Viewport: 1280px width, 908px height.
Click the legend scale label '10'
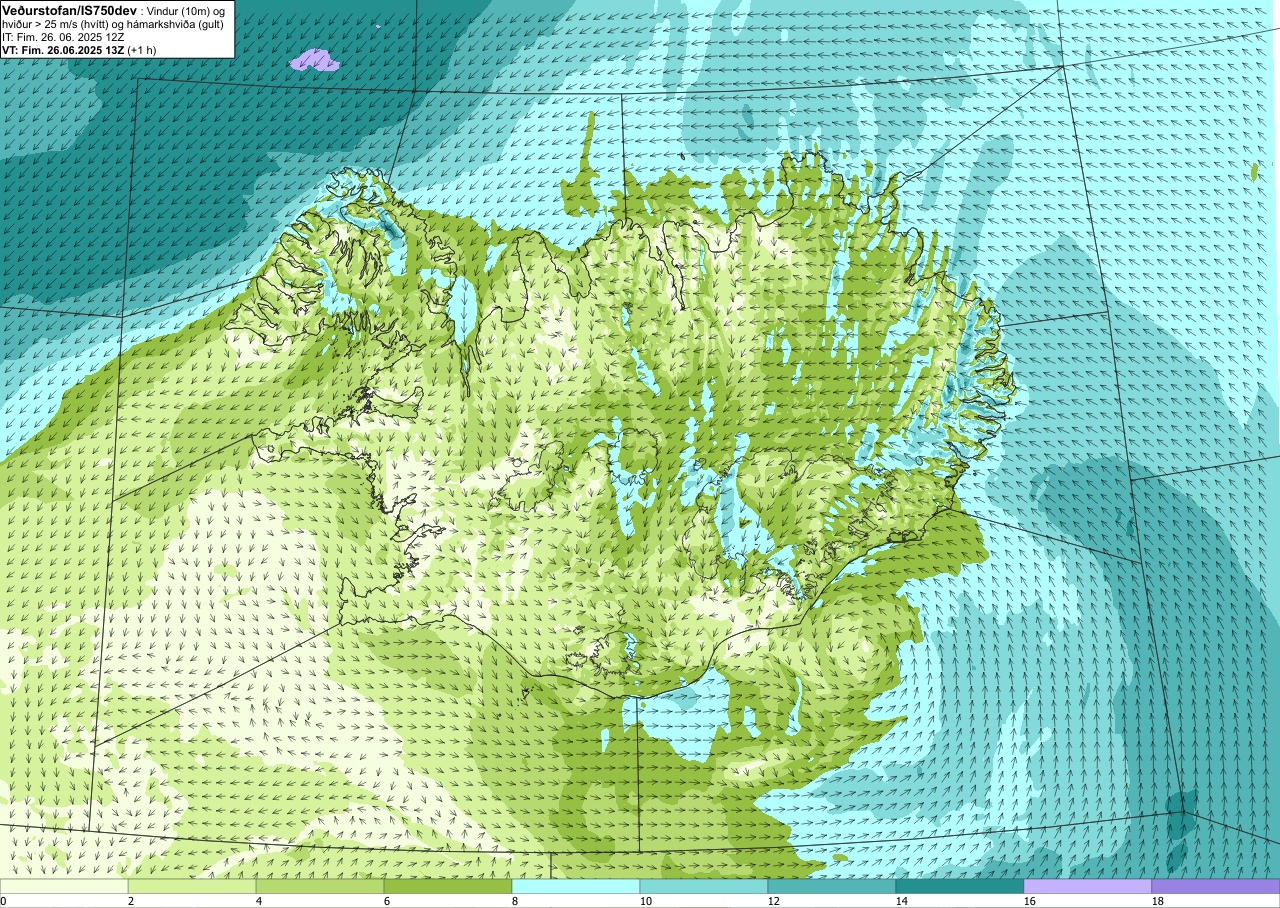(x=646, y=901)
